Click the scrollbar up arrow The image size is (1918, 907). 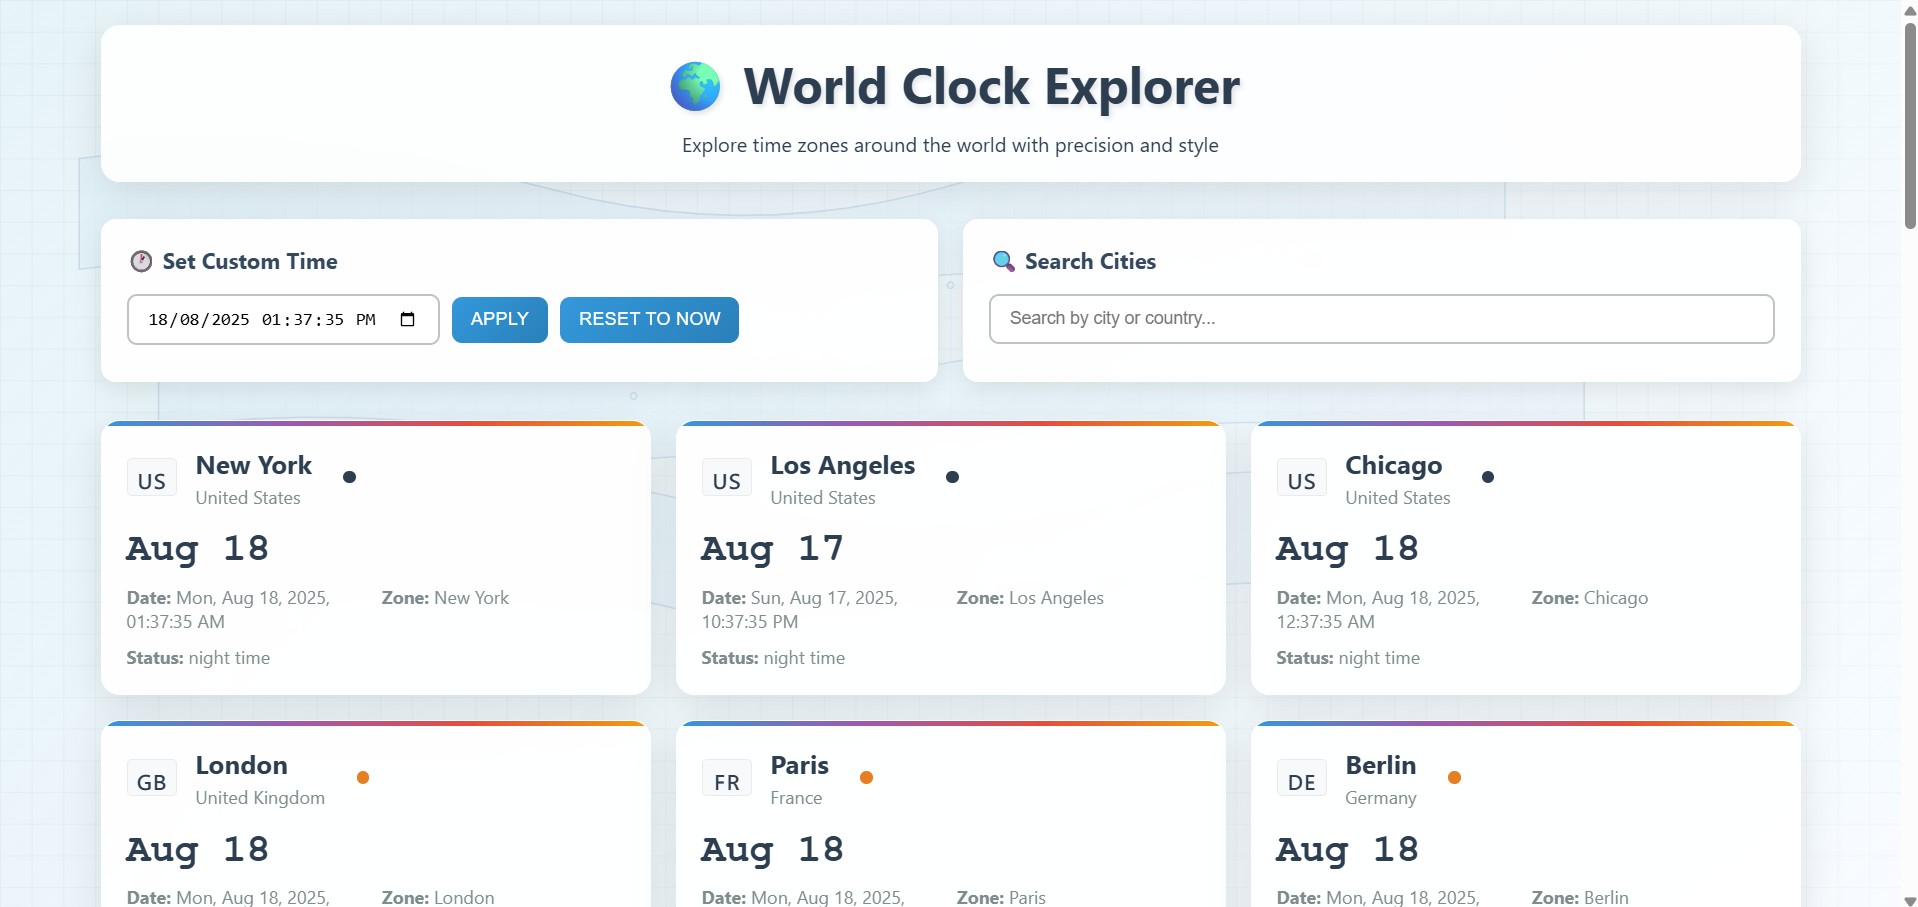[1909, 9]
